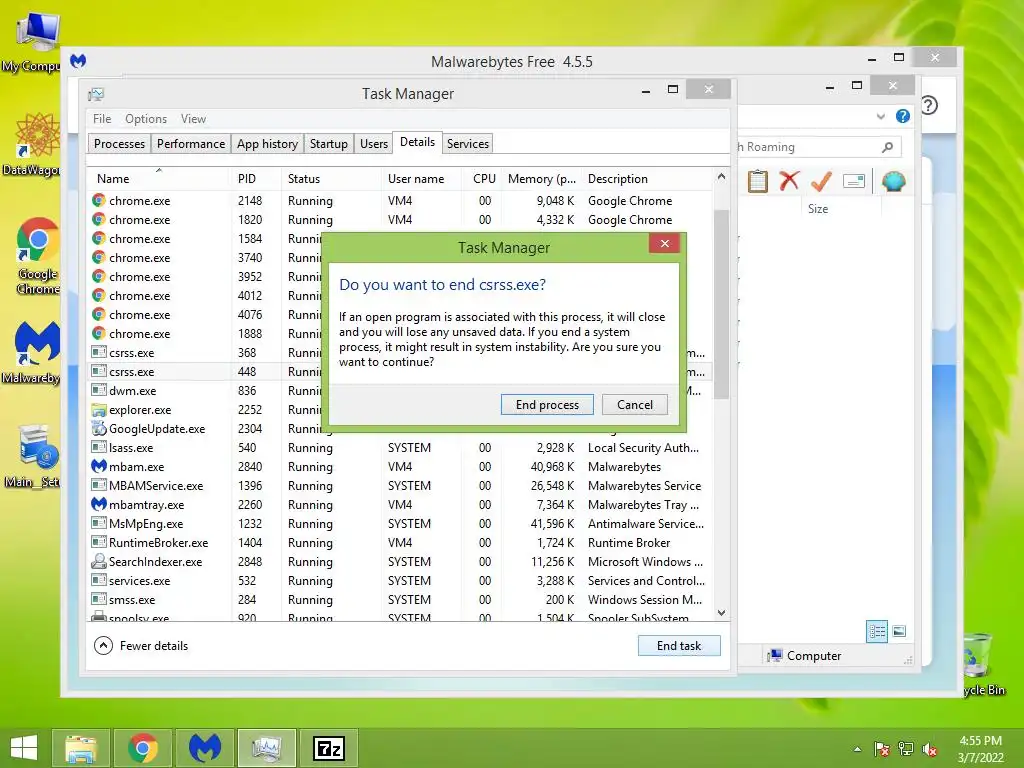
Task: Switch to the Users tab
Action: (x=374, y=144)
